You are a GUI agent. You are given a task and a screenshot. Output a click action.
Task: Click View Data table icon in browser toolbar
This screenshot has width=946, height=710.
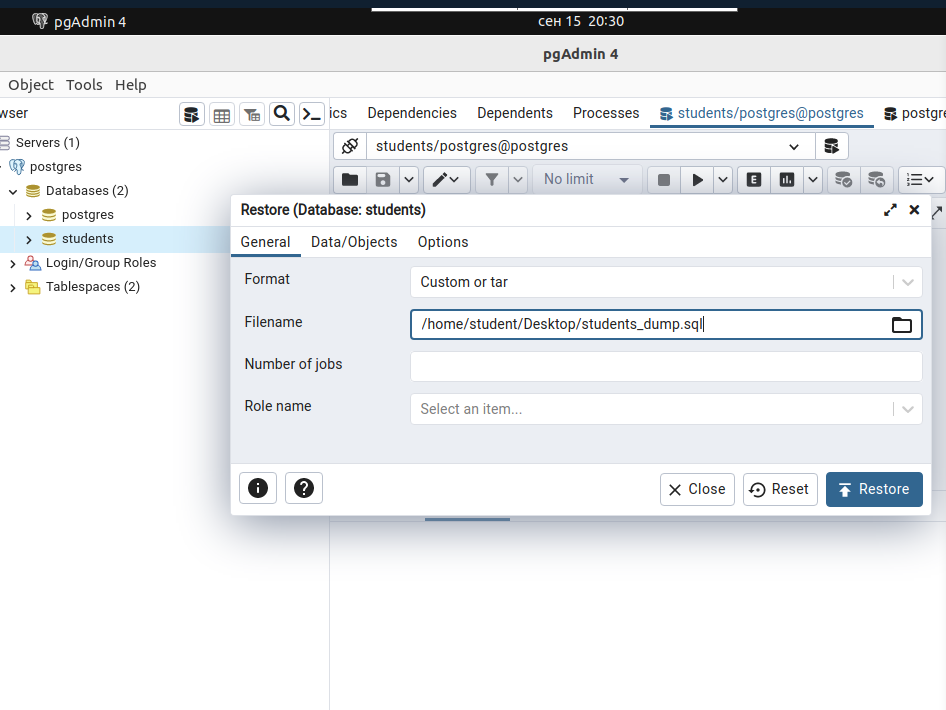point(221,114)
